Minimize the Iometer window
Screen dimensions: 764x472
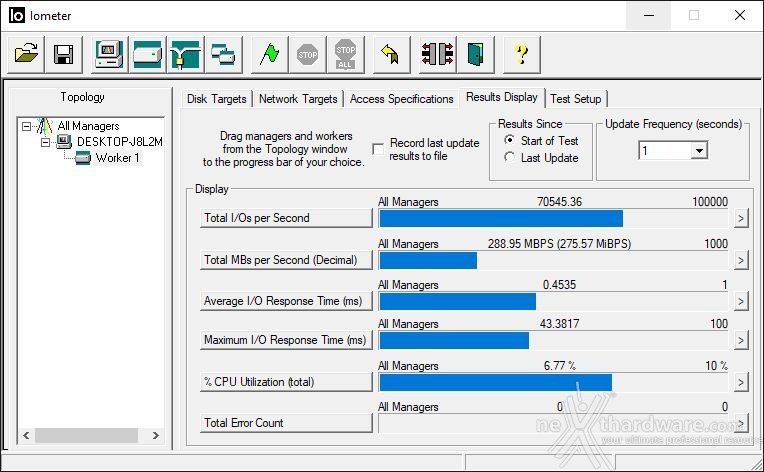tap(649, 15)
